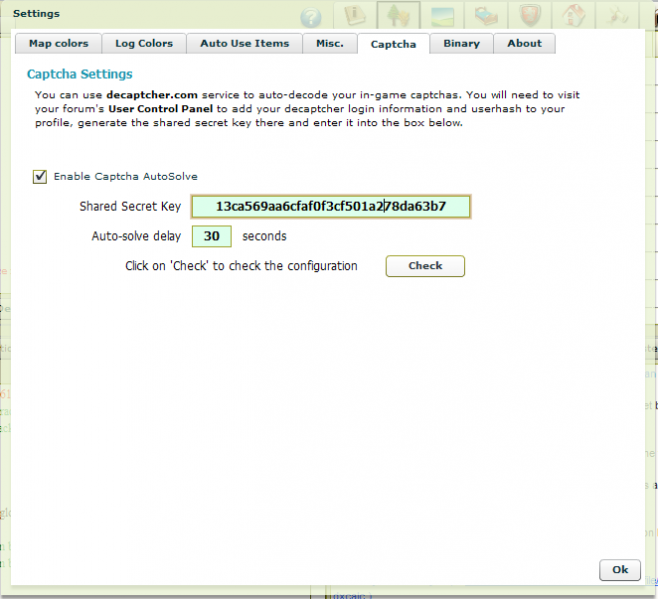Click the bed icon in toolbar

pyautogui.click(x=487, y=16)
